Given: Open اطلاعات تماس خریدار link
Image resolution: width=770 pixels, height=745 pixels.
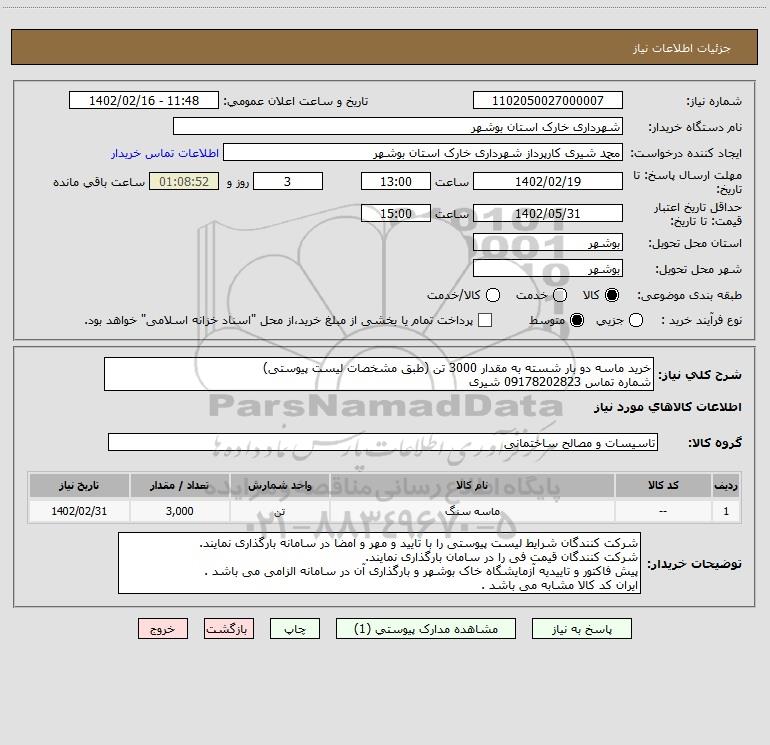Looking at the screenshot, I should coord(165,153).
